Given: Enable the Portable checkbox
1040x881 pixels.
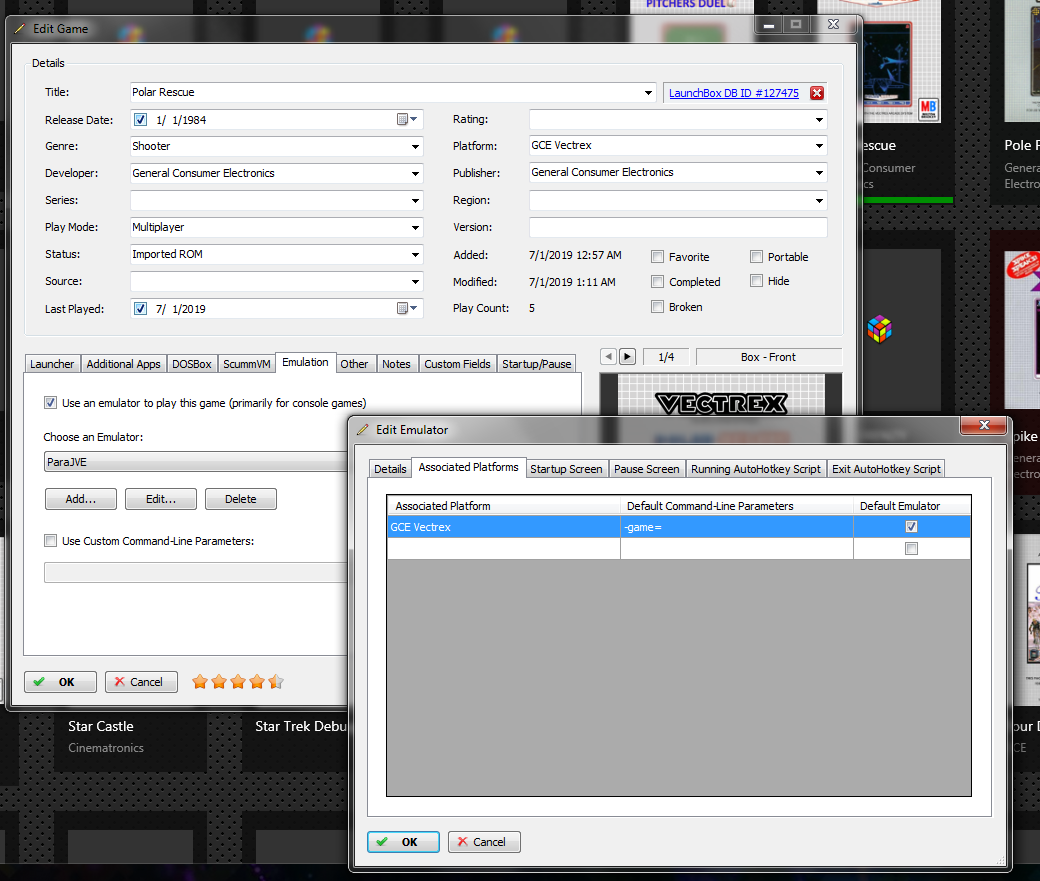Looking at the screenshot, I should click(x=756, y=257).
